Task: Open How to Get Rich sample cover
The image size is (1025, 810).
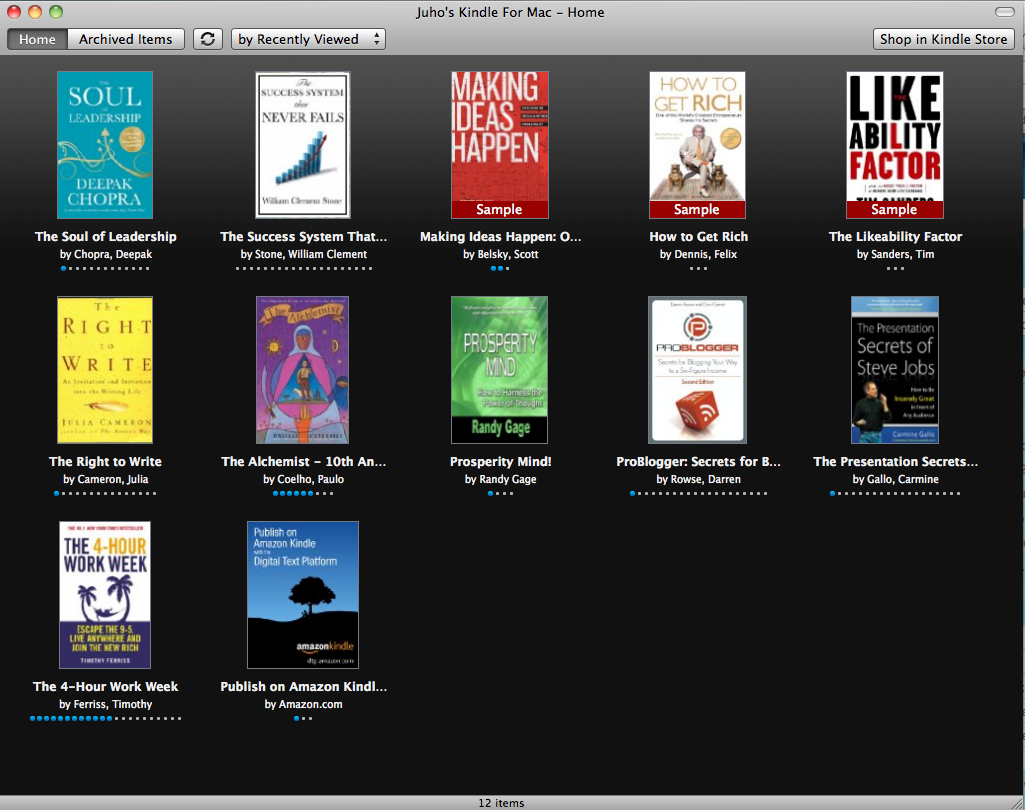Action: pyautogui.click(x=697, y=144)
